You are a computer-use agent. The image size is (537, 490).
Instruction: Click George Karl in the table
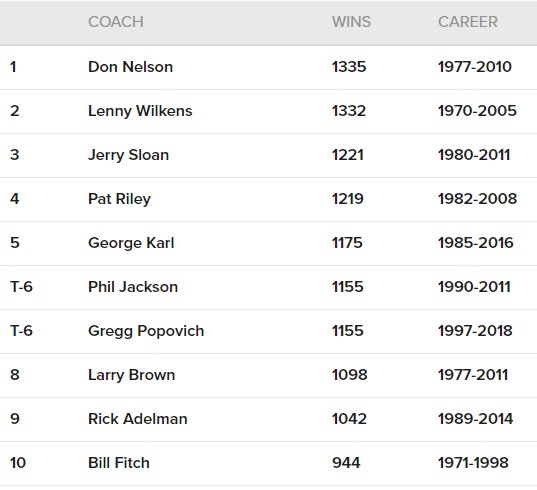(131, 243)
